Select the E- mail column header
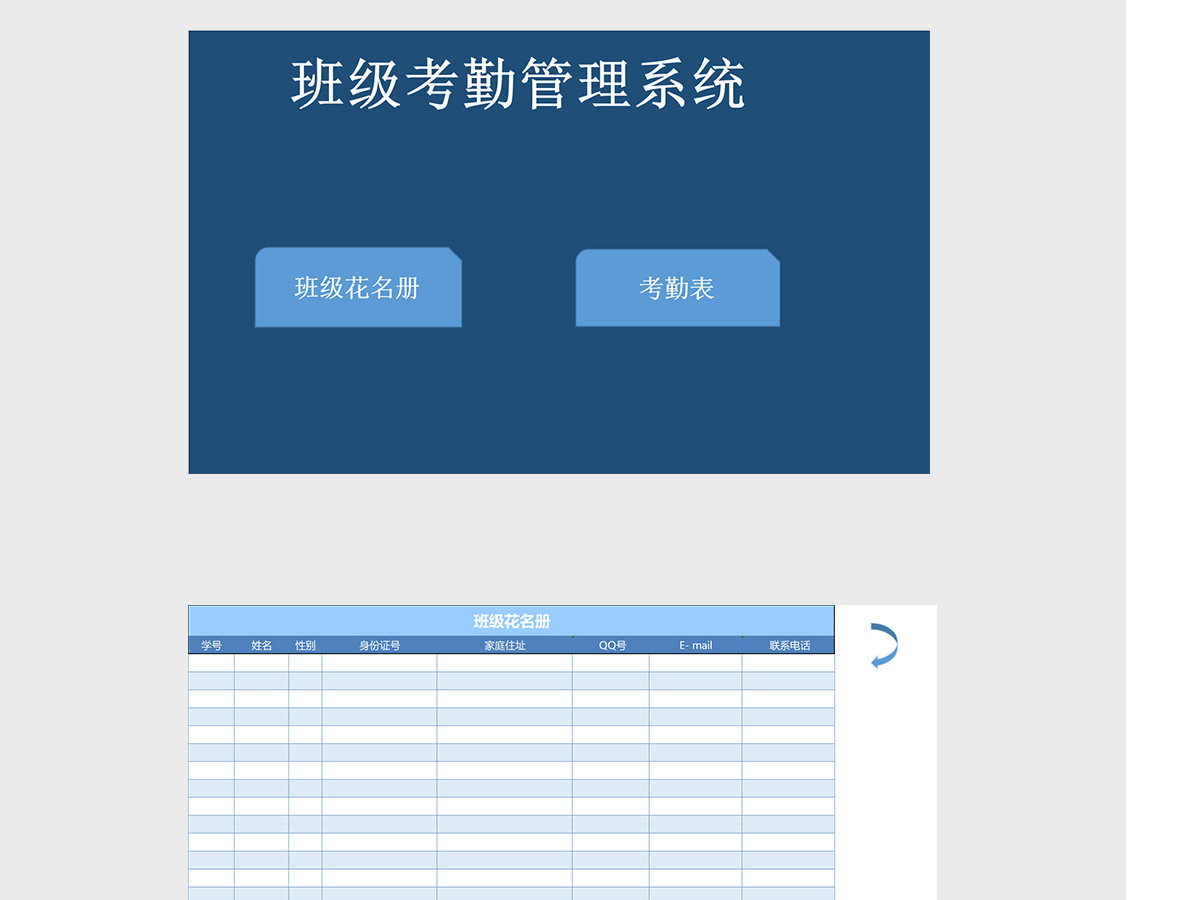Image resolution: width=1200 pixels, height=900 pixels. point(695,645)
